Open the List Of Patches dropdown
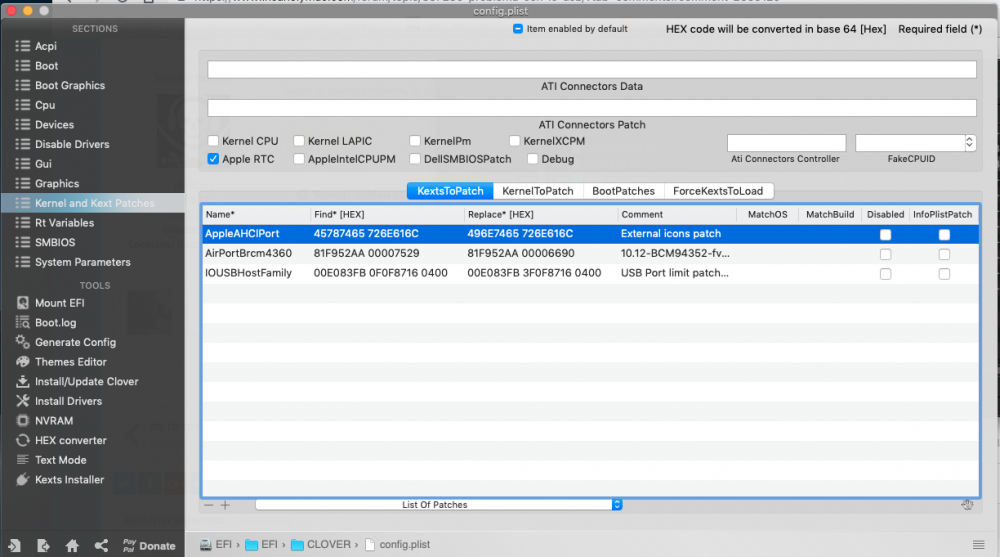This screenshot has width=1000, height=557. (x=439, y=505)
